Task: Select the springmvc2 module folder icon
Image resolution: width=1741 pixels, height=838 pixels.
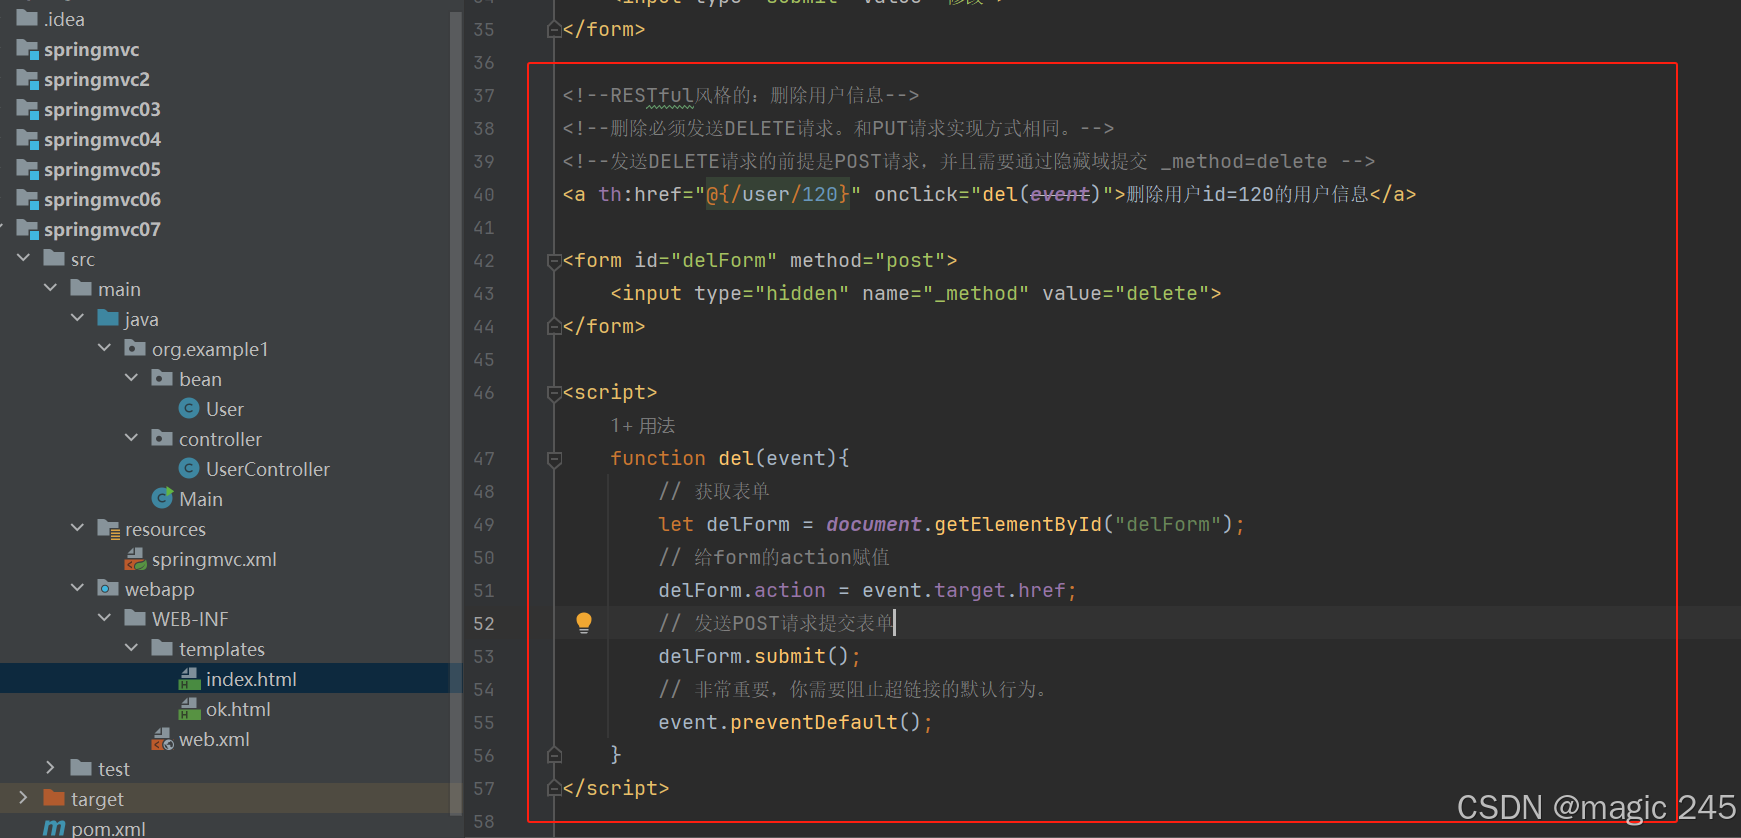Action: click(27, 79)
